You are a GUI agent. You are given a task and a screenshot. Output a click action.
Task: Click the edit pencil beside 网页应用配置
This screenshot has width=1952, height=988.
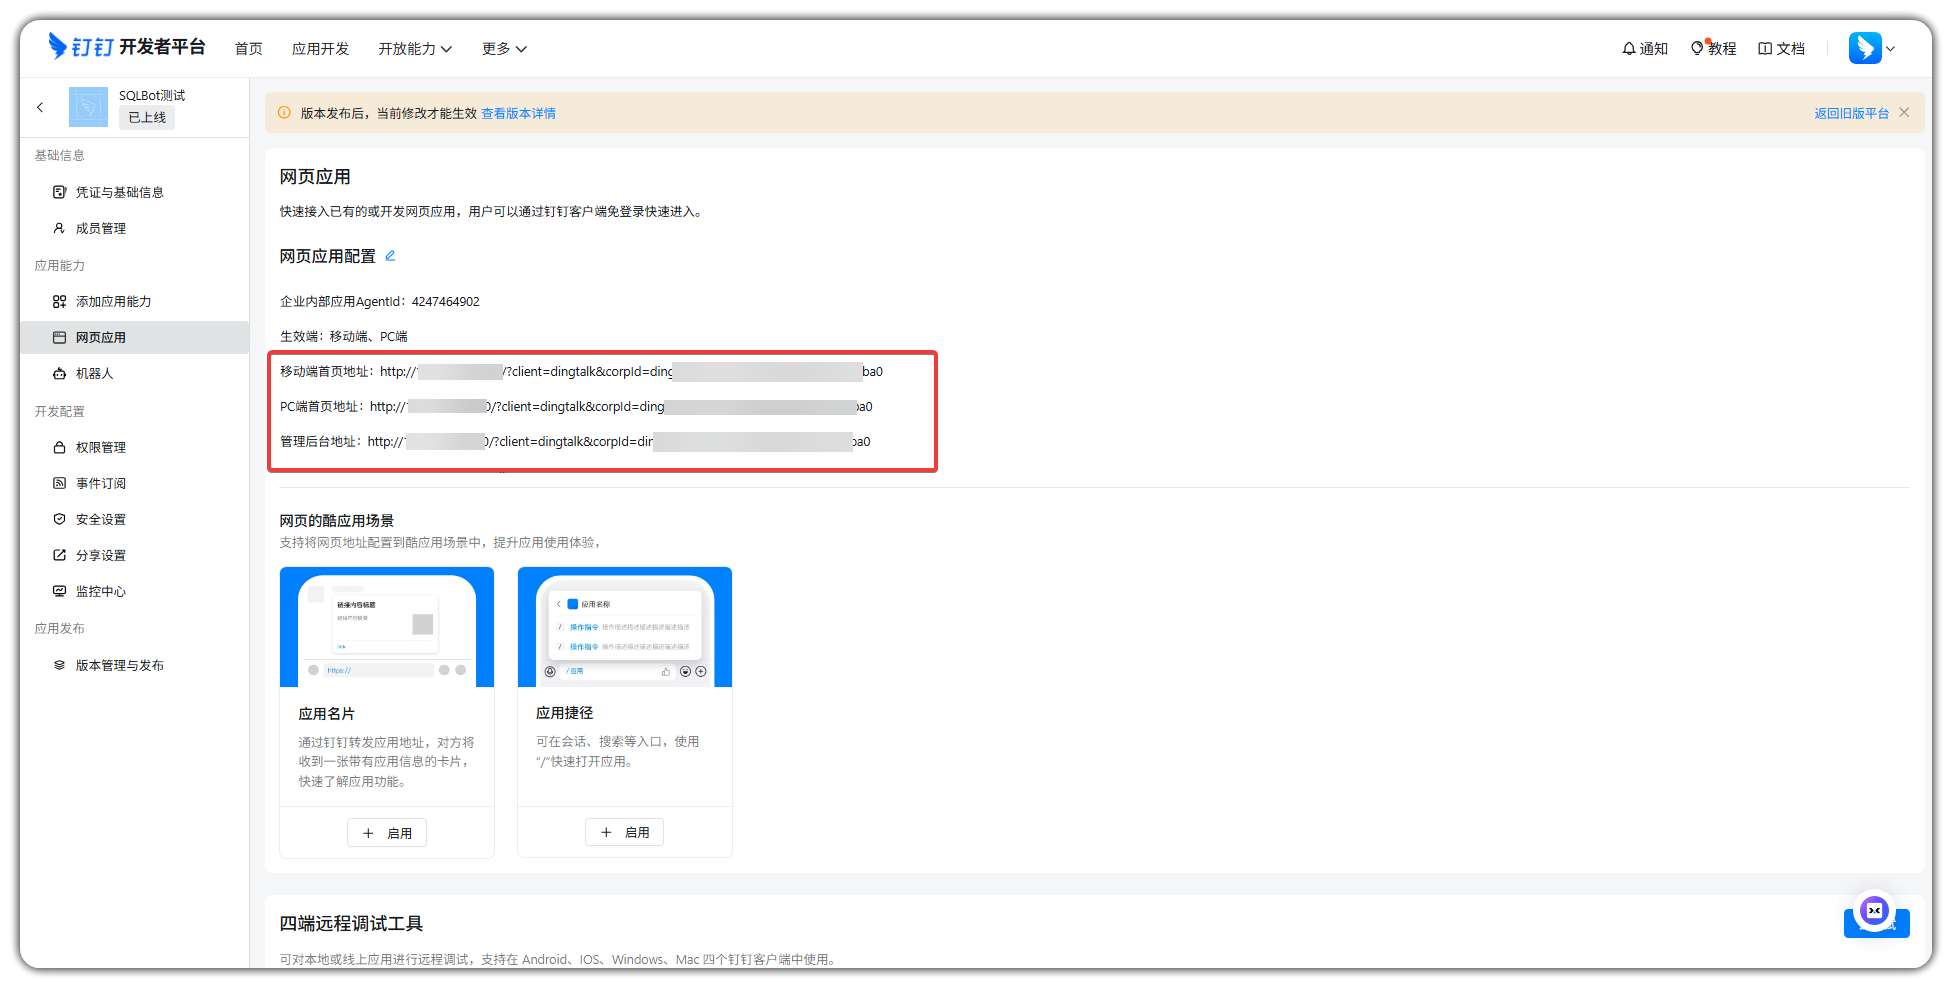(390, 256)
